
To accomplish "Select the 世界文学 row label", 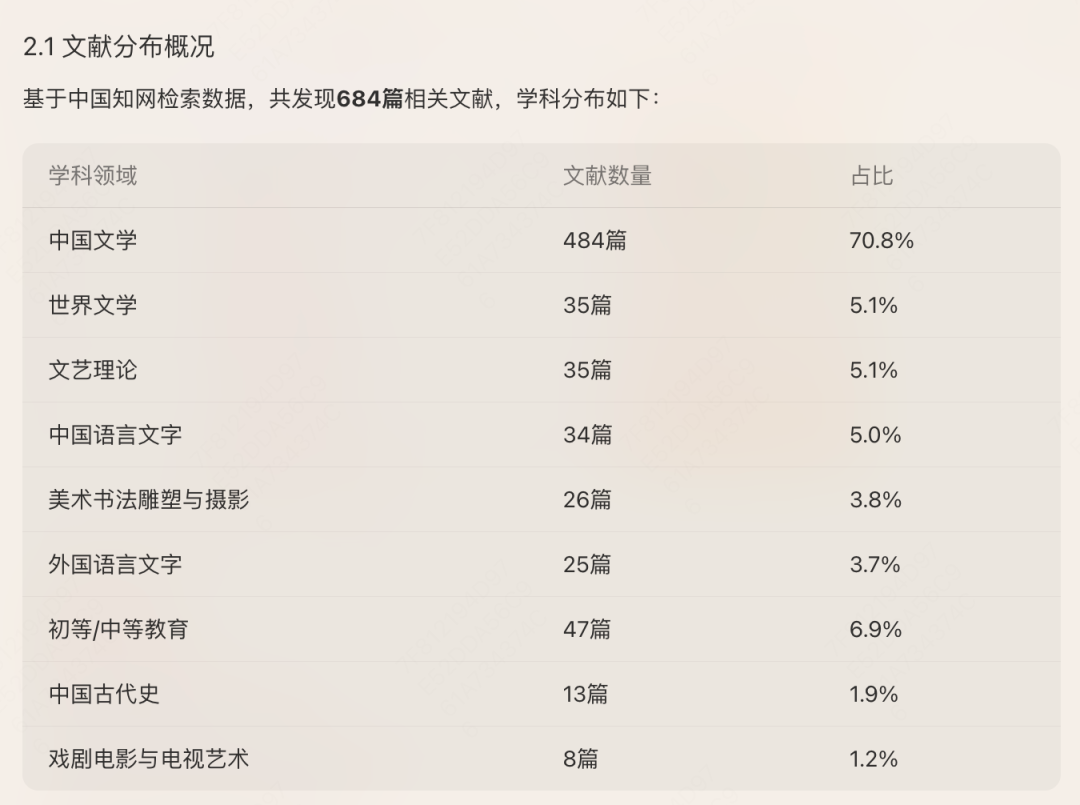I will [x=93, y=305].
